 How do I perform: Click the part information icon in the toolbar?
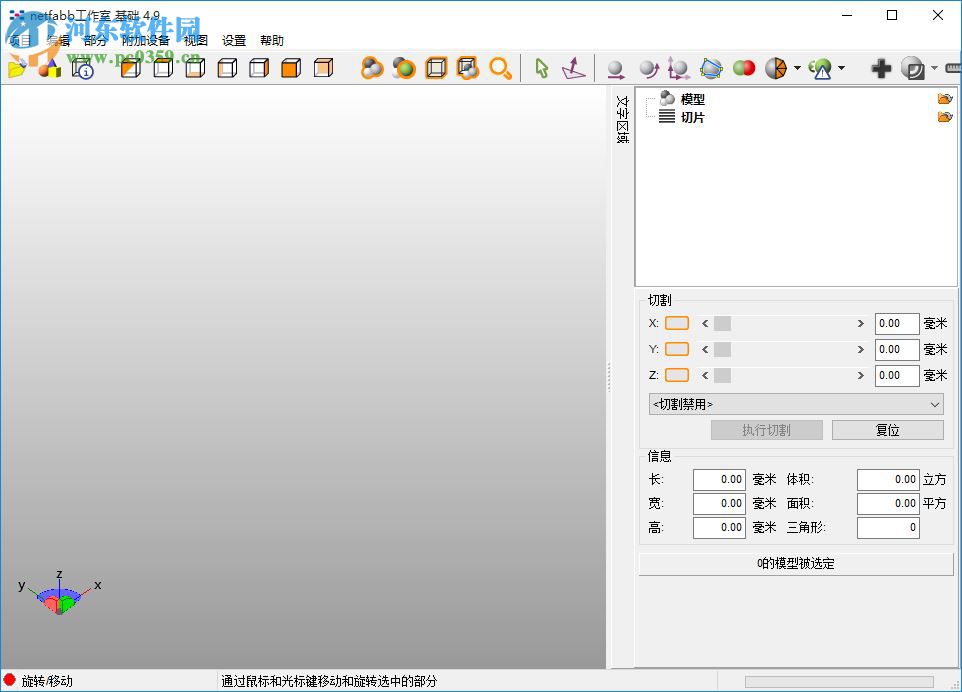pos(81,67)
